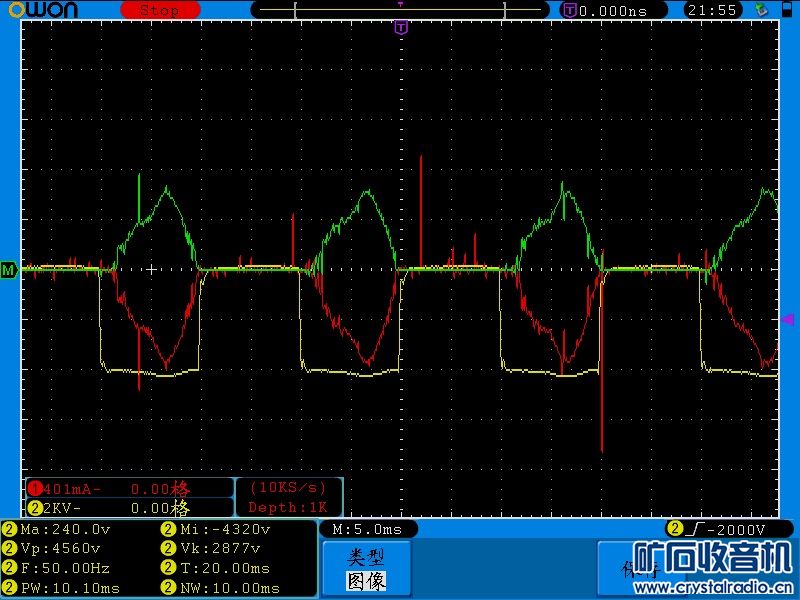Click the M:5.0ms timebase indicator

366,529
